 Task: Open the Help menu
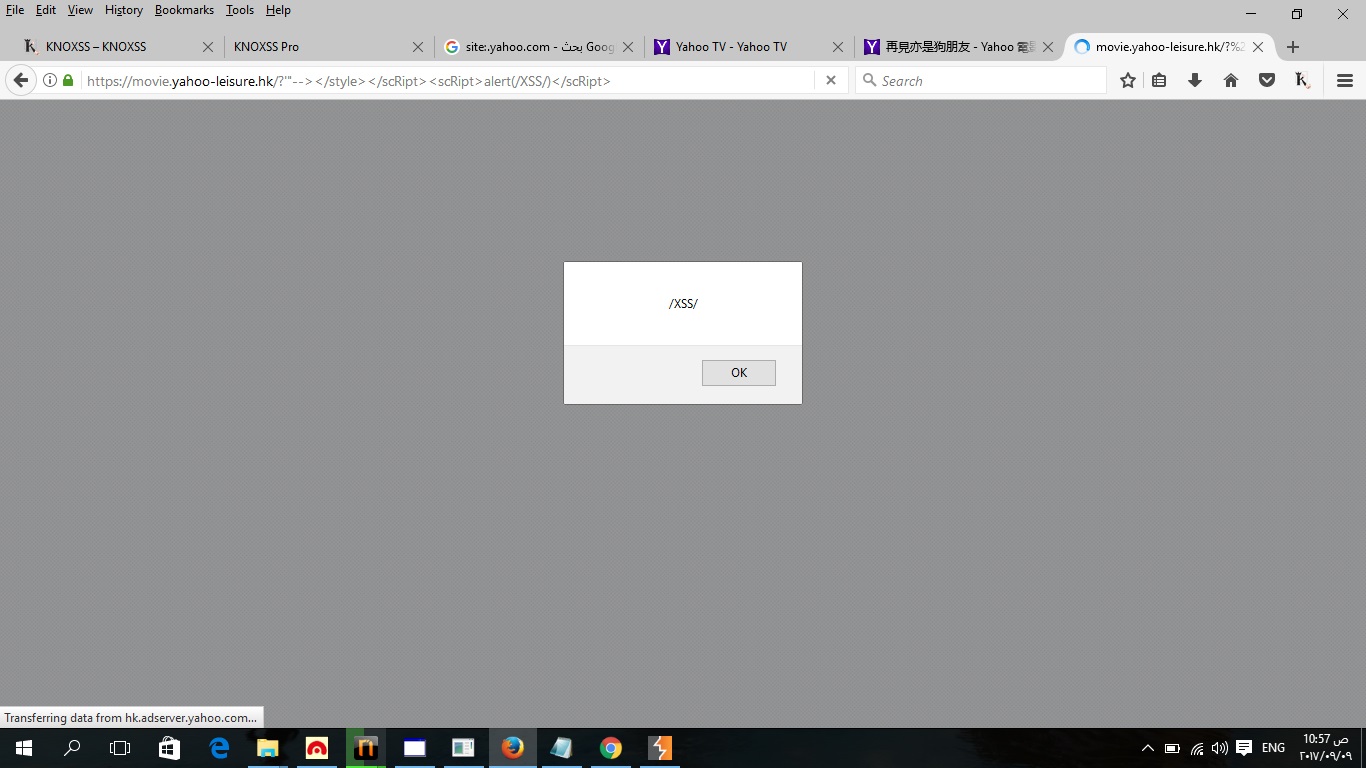point(278,10)
